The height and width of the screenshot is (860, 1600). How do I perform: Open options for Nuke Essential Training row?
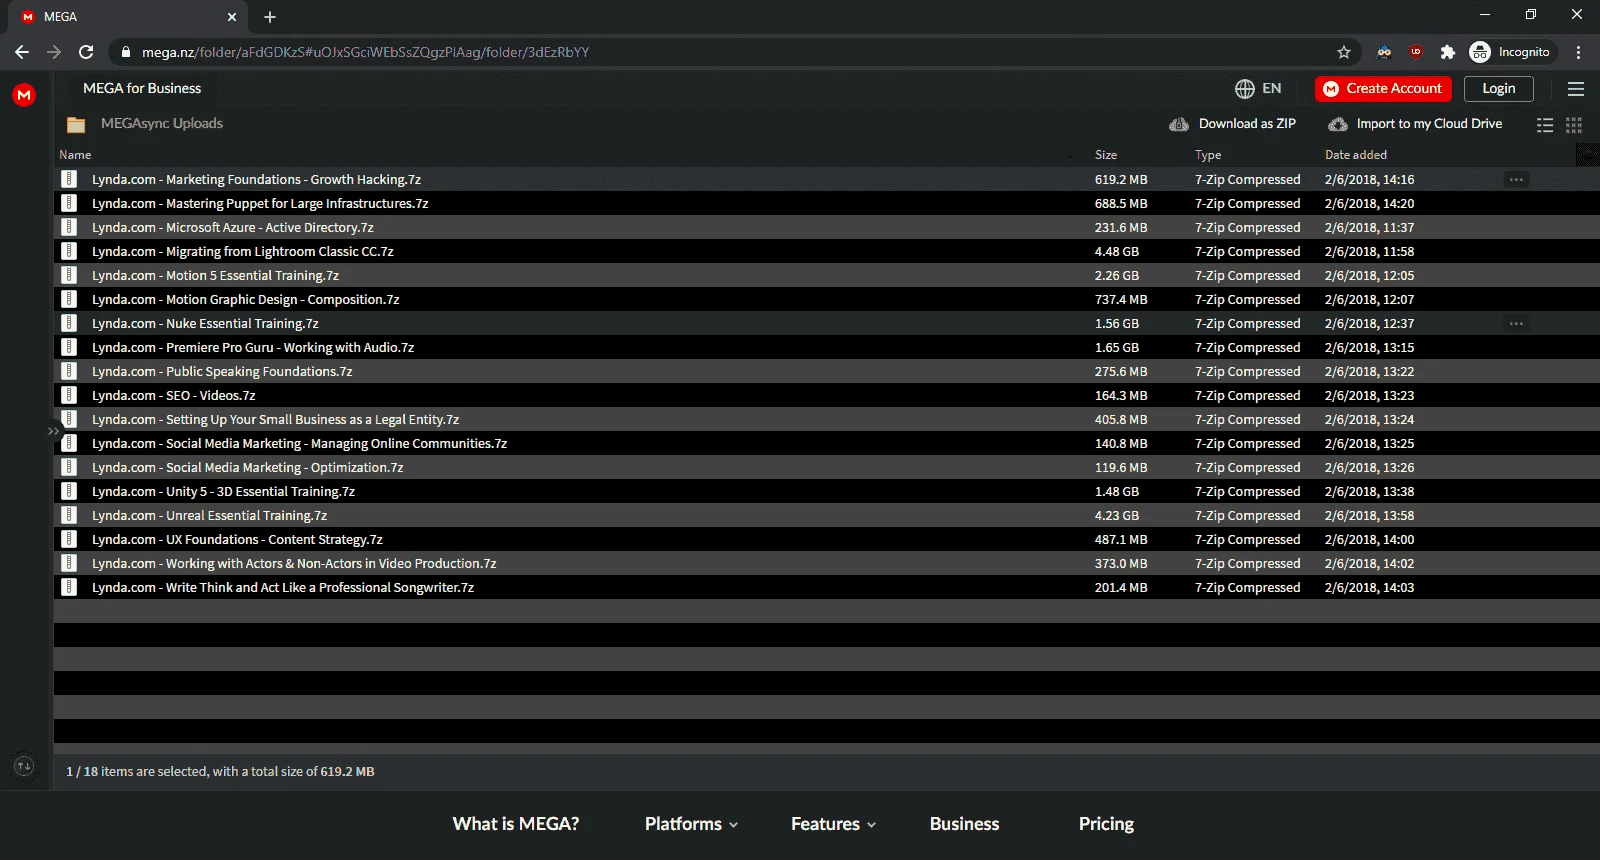click(x=1516, y=324)
